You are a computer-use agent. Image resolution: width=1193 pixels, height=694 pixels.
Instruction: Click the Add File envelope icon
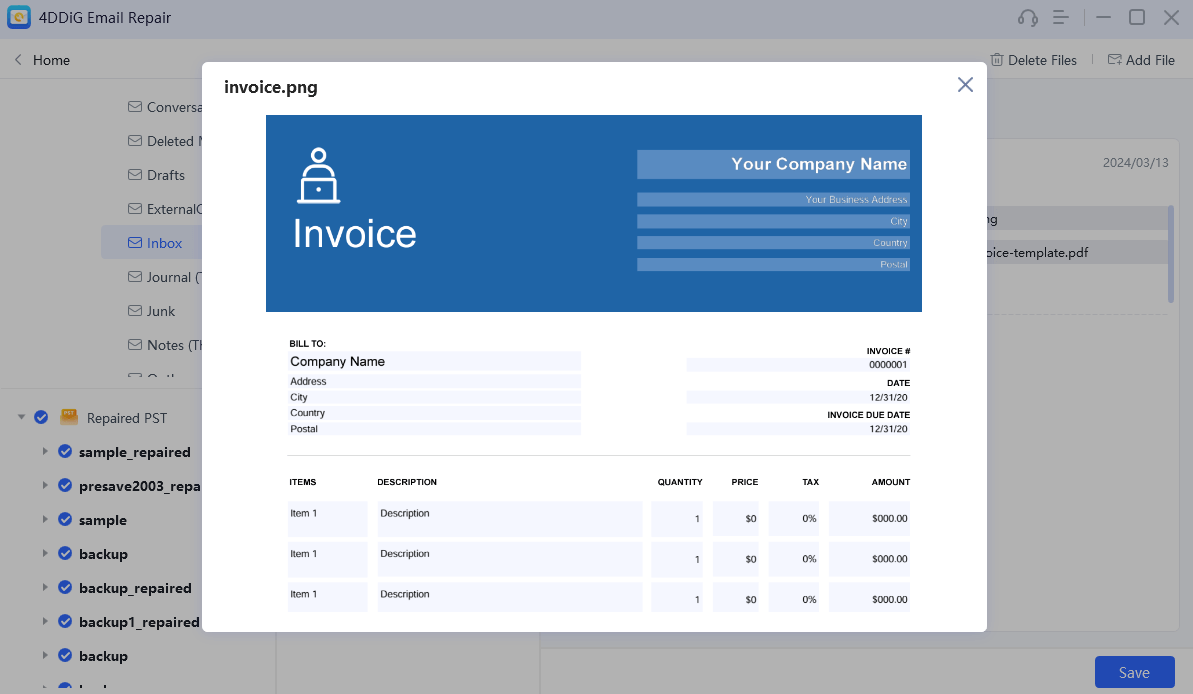(1114, 60)
